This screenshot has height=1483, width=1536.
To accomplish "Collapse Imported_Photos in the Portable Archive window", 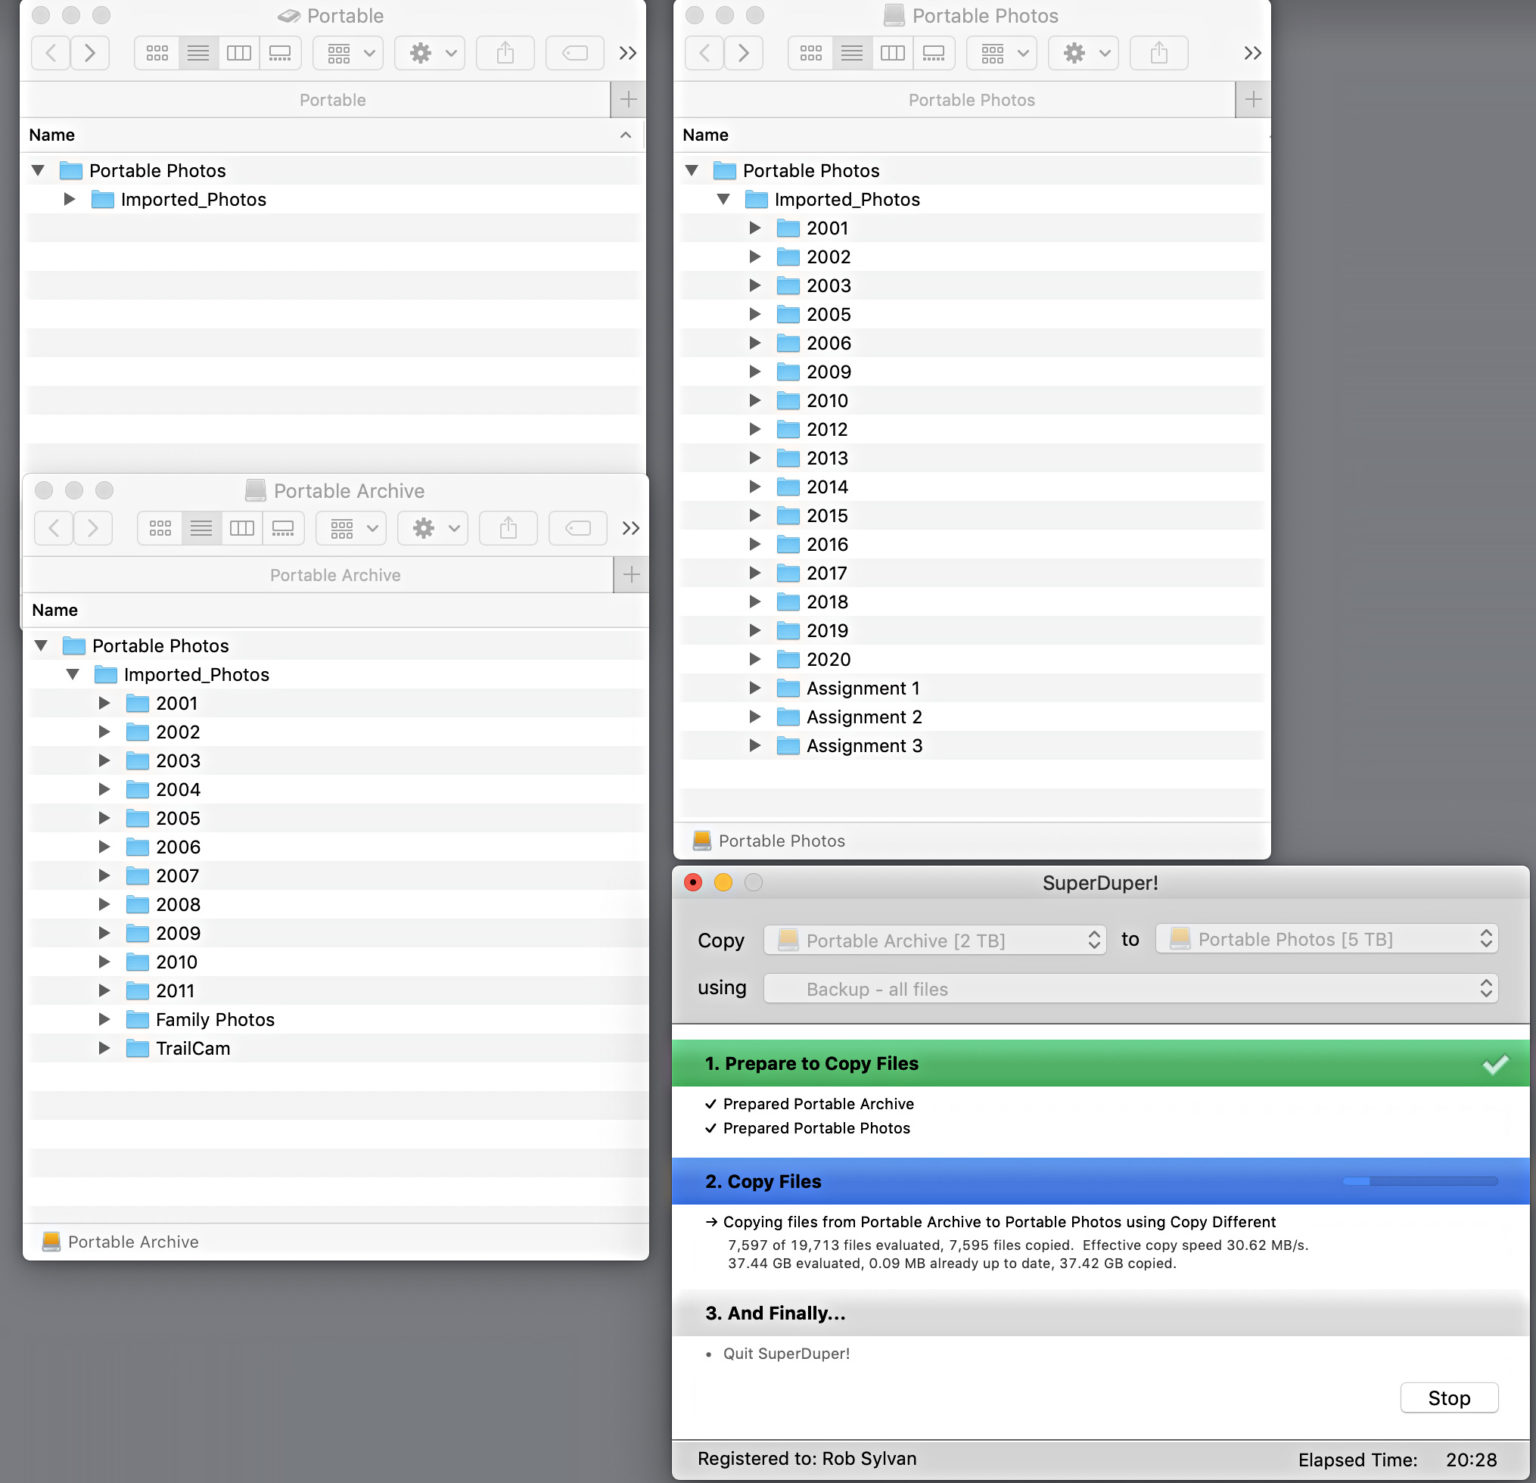I will pyautogui.click(x=72, y=674).
